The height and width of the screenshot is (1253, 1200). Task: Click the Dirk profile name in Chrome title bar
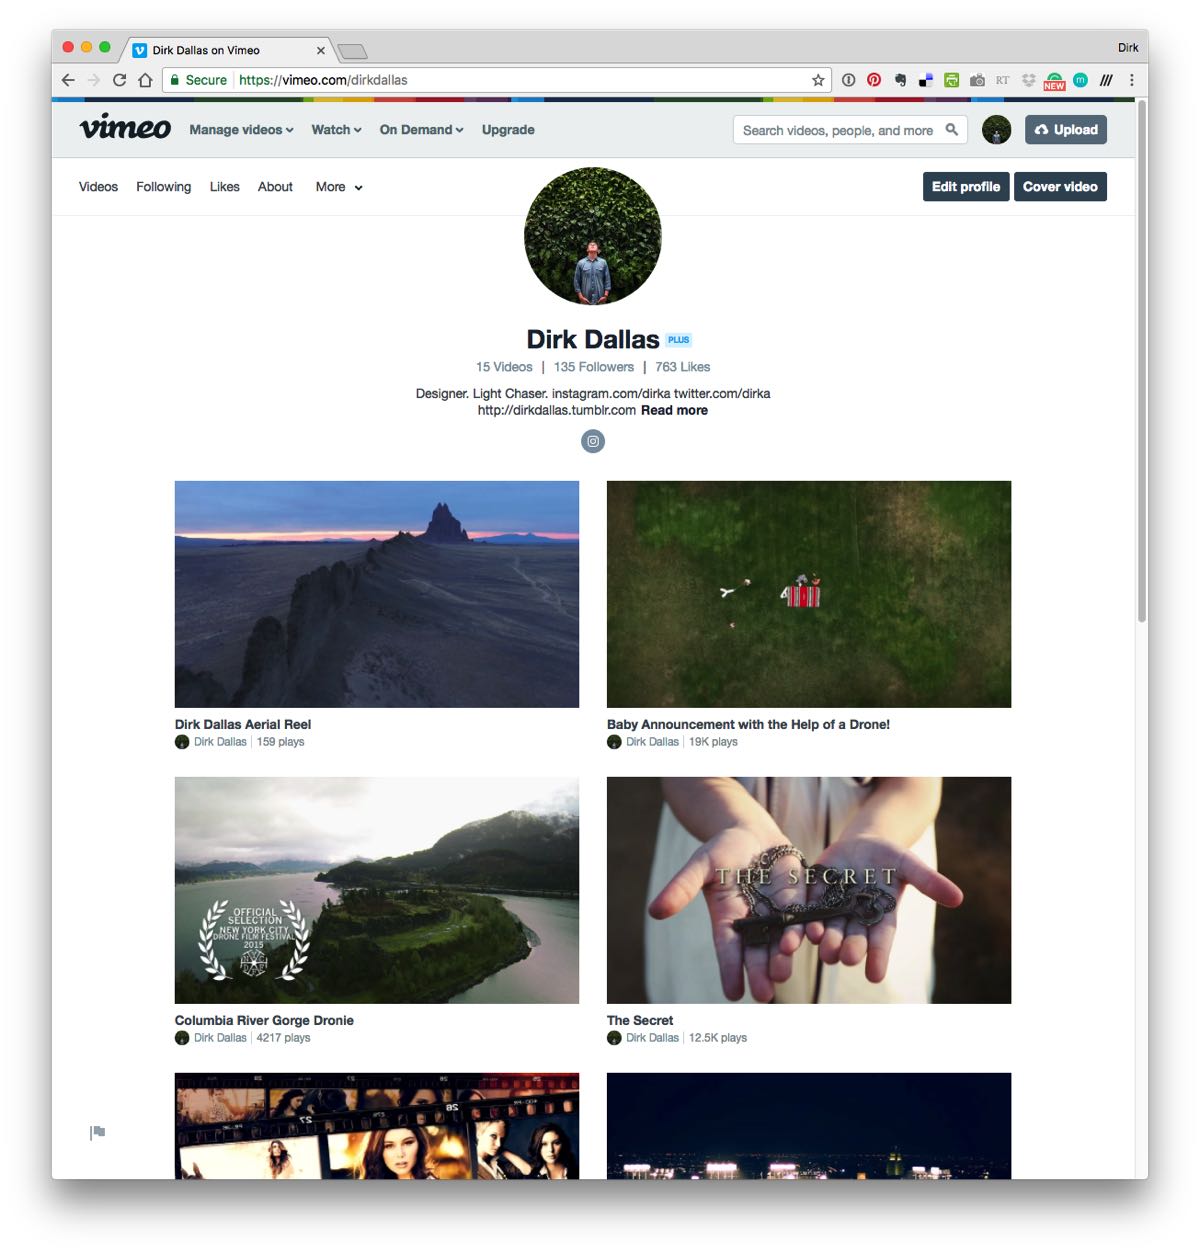tap(1128, 48)
